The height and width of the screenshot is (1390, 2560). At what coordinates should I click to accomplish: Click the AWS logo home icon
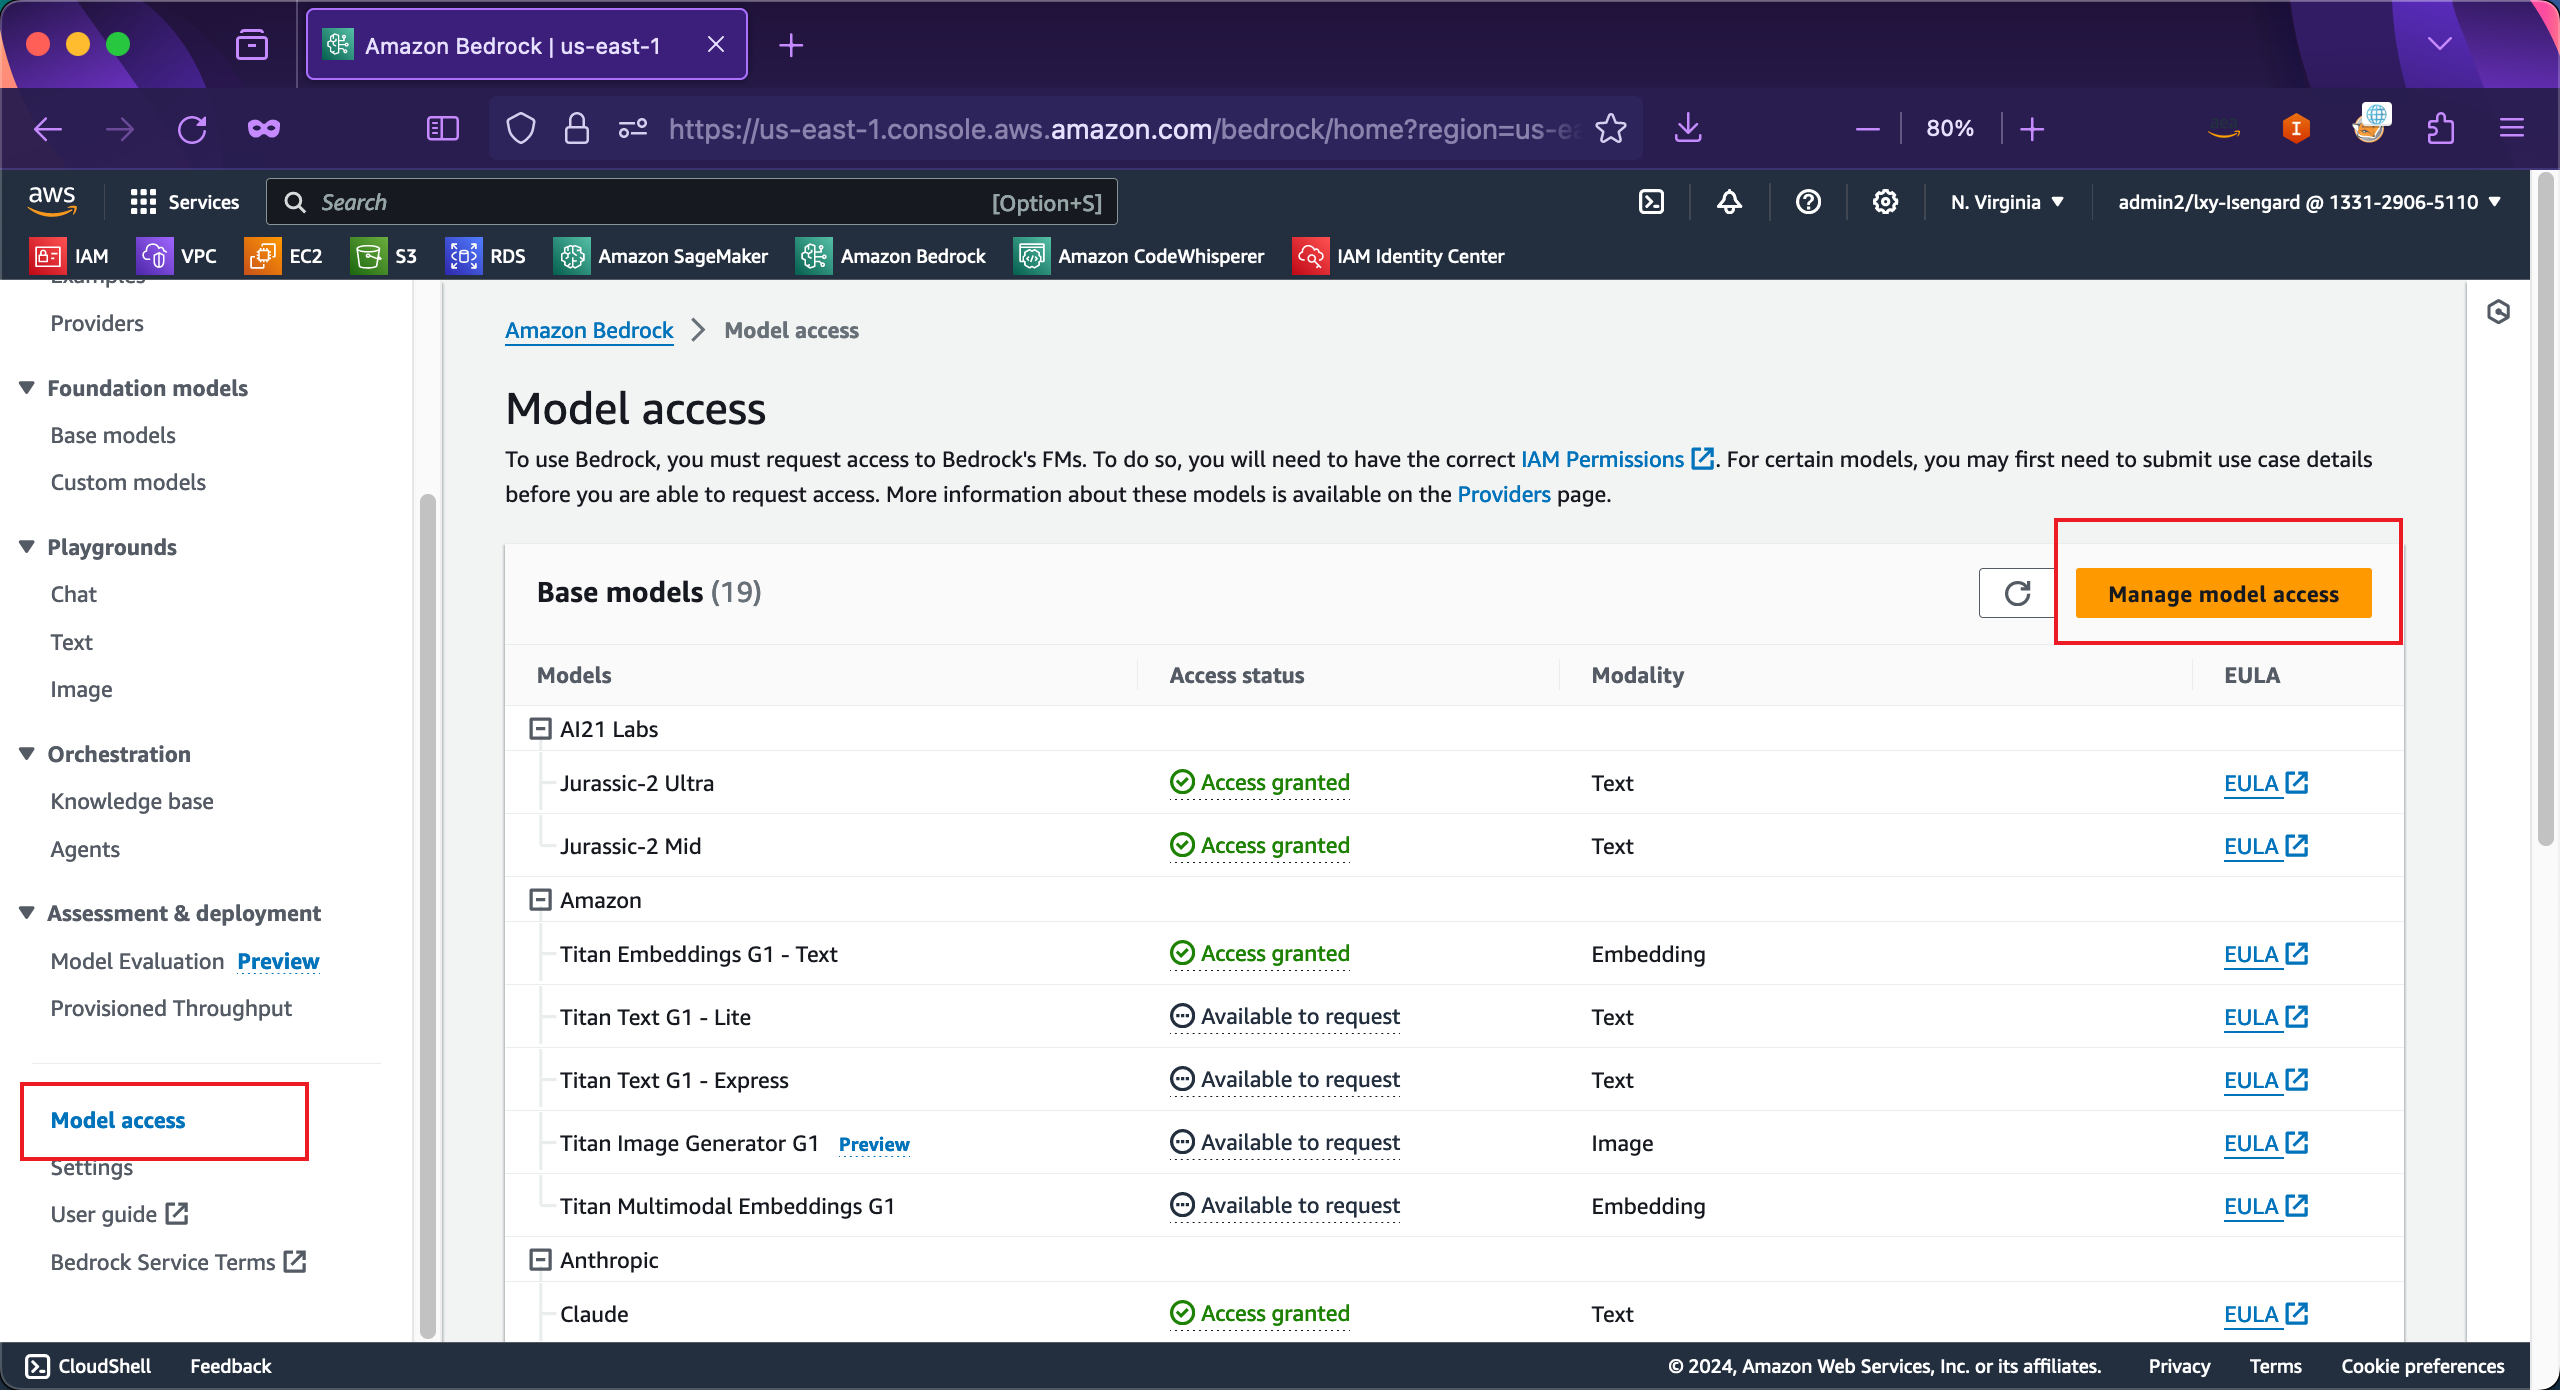point(52,201)
